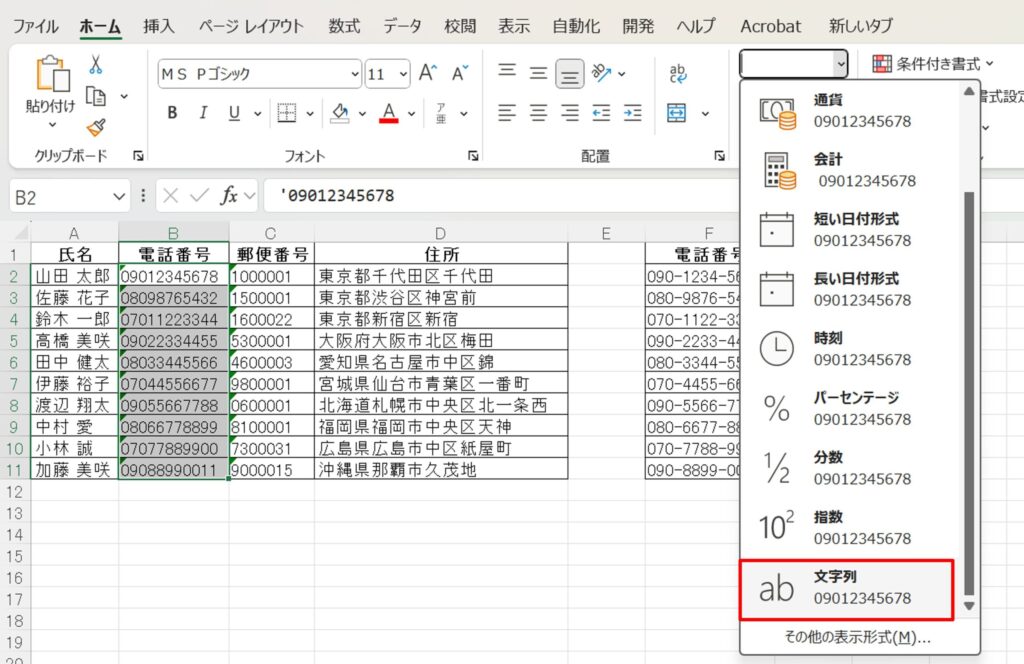Choose the 時刻 time format
1024x664 pixels.
point(847,349)
